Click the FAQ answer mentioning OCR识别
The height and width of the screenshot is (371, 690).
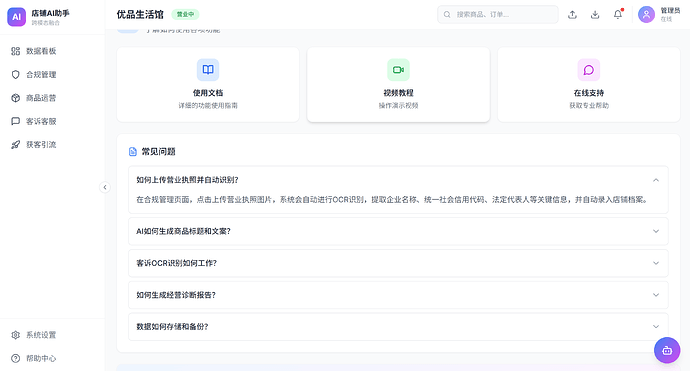point(393,200)
